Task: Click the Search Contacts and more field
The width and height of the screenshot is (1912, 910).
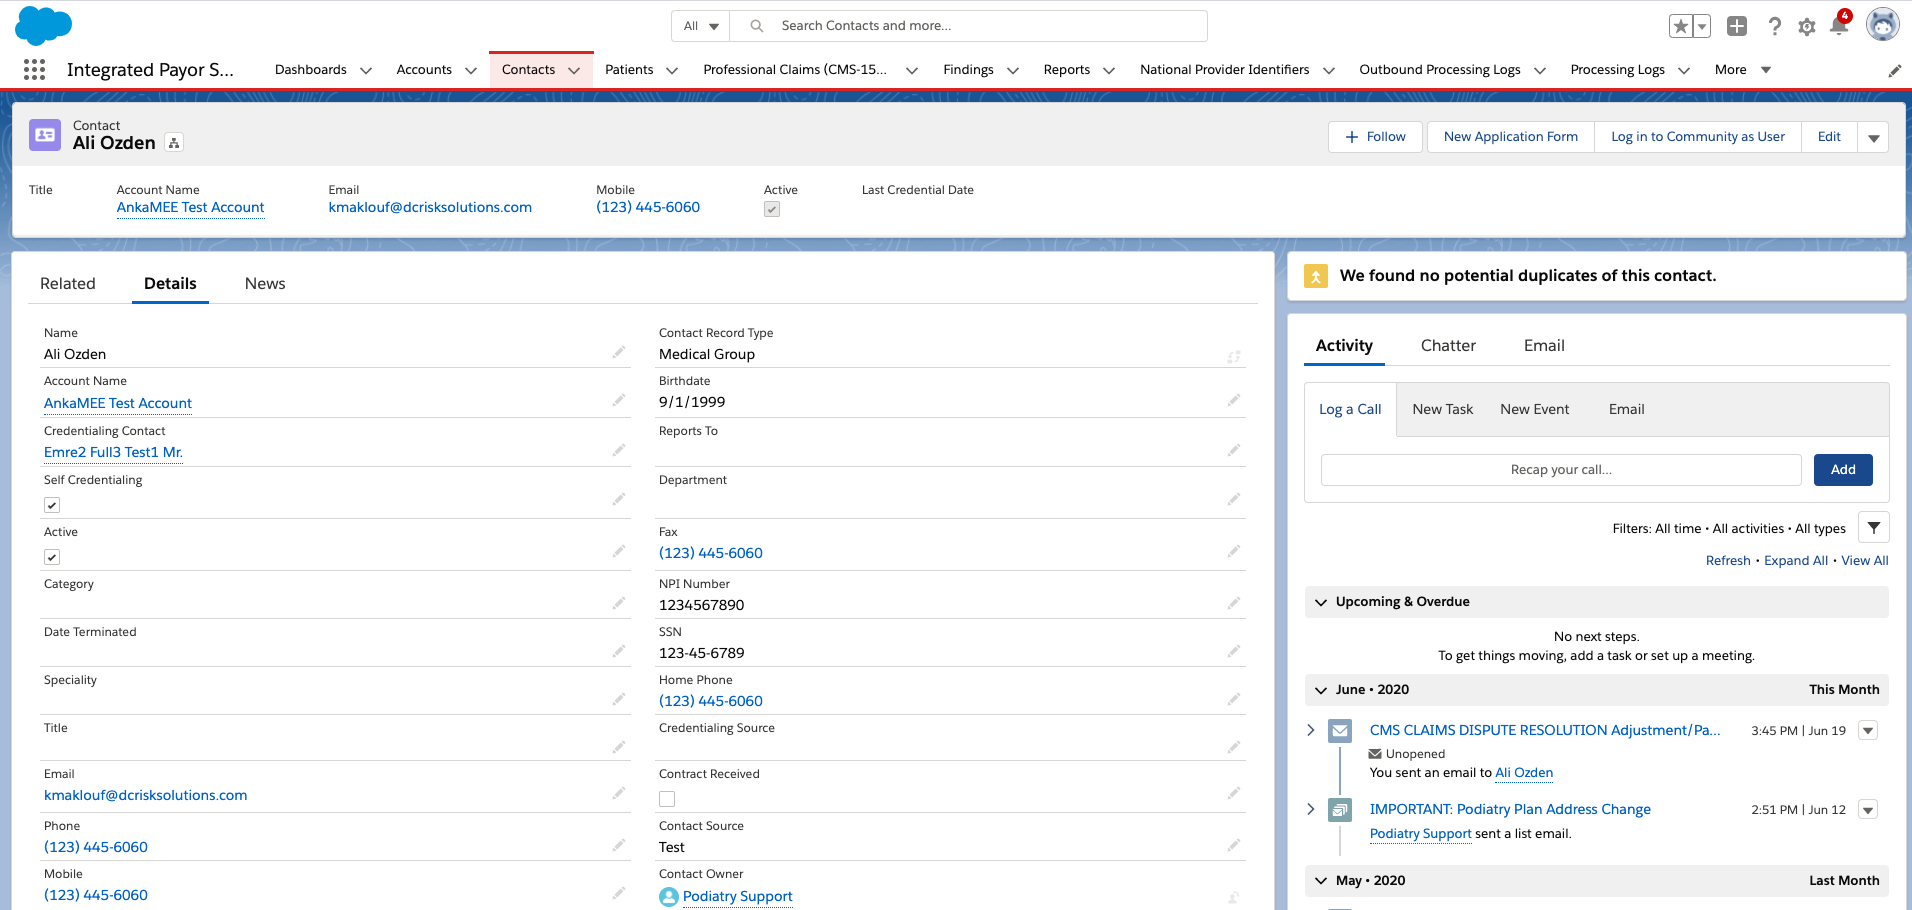Action: pos(968,26)
